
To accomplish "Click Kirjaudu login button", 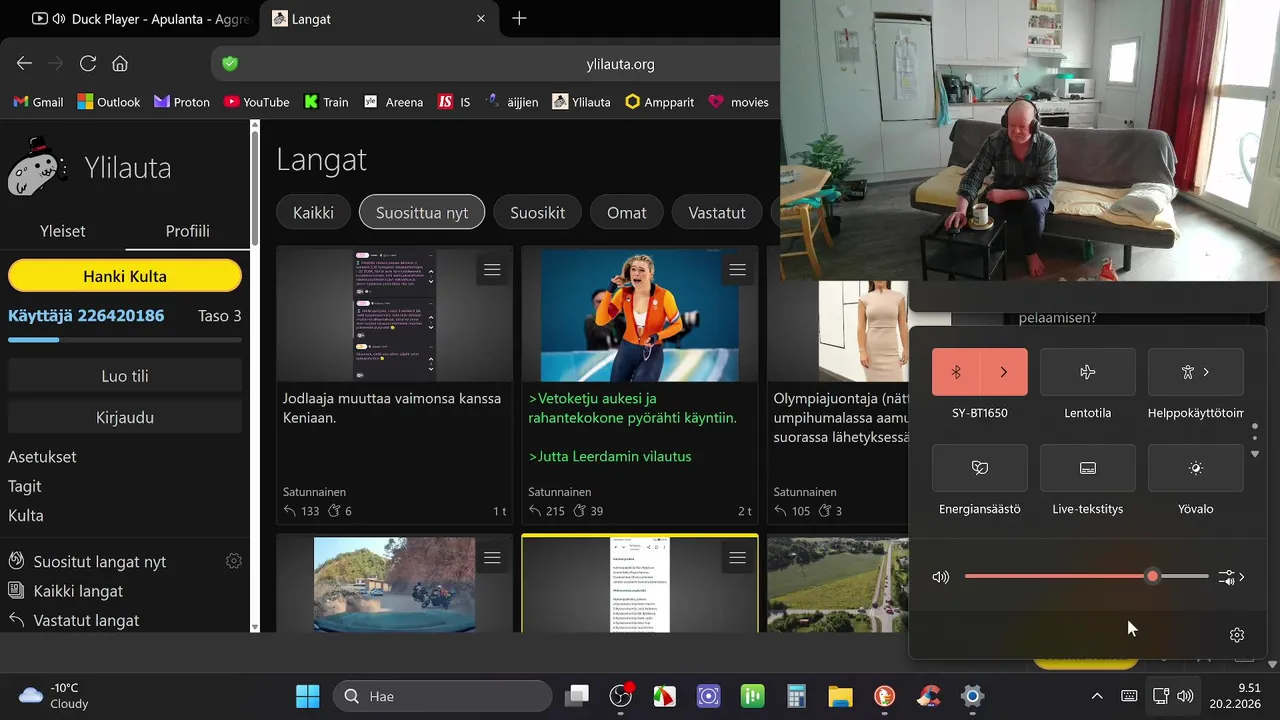I will click(x=125, y=417).
